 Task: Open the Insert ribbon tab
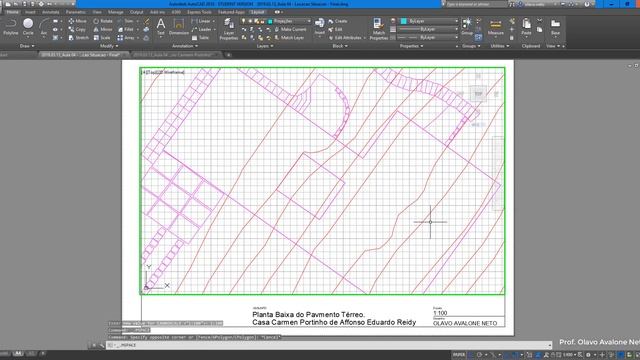coord(30,12)
